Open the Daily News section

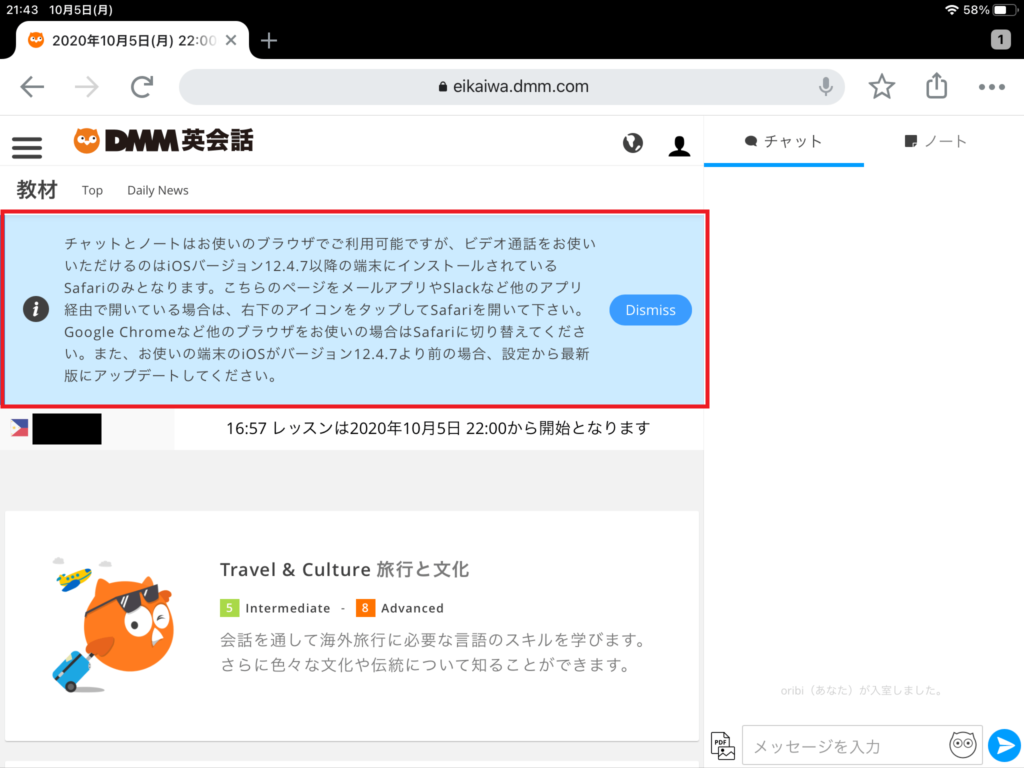[157, 190]
